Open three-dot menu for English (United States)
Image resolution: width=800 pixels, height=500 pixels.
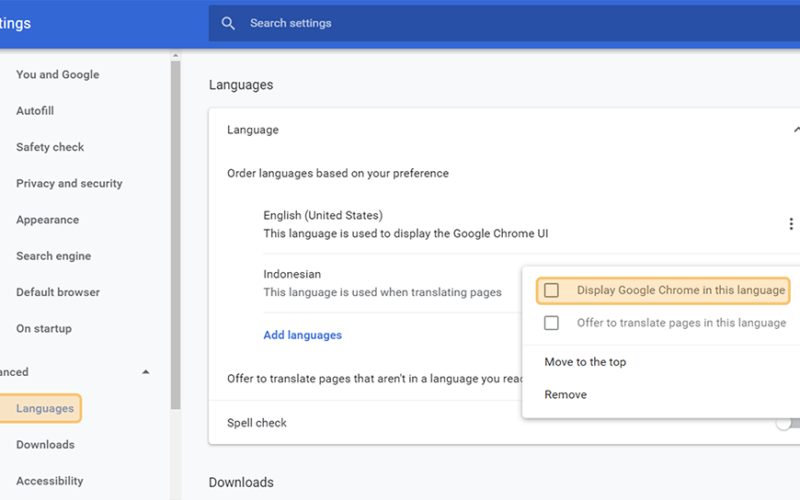791,223
